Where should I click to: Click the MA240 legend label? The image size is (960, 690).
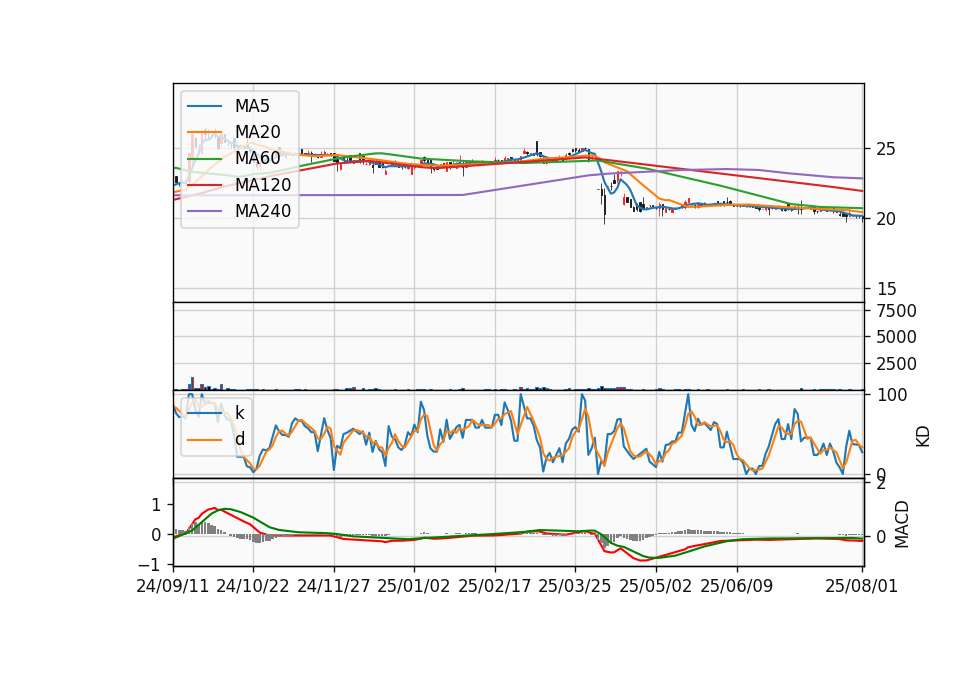(263, 211)
